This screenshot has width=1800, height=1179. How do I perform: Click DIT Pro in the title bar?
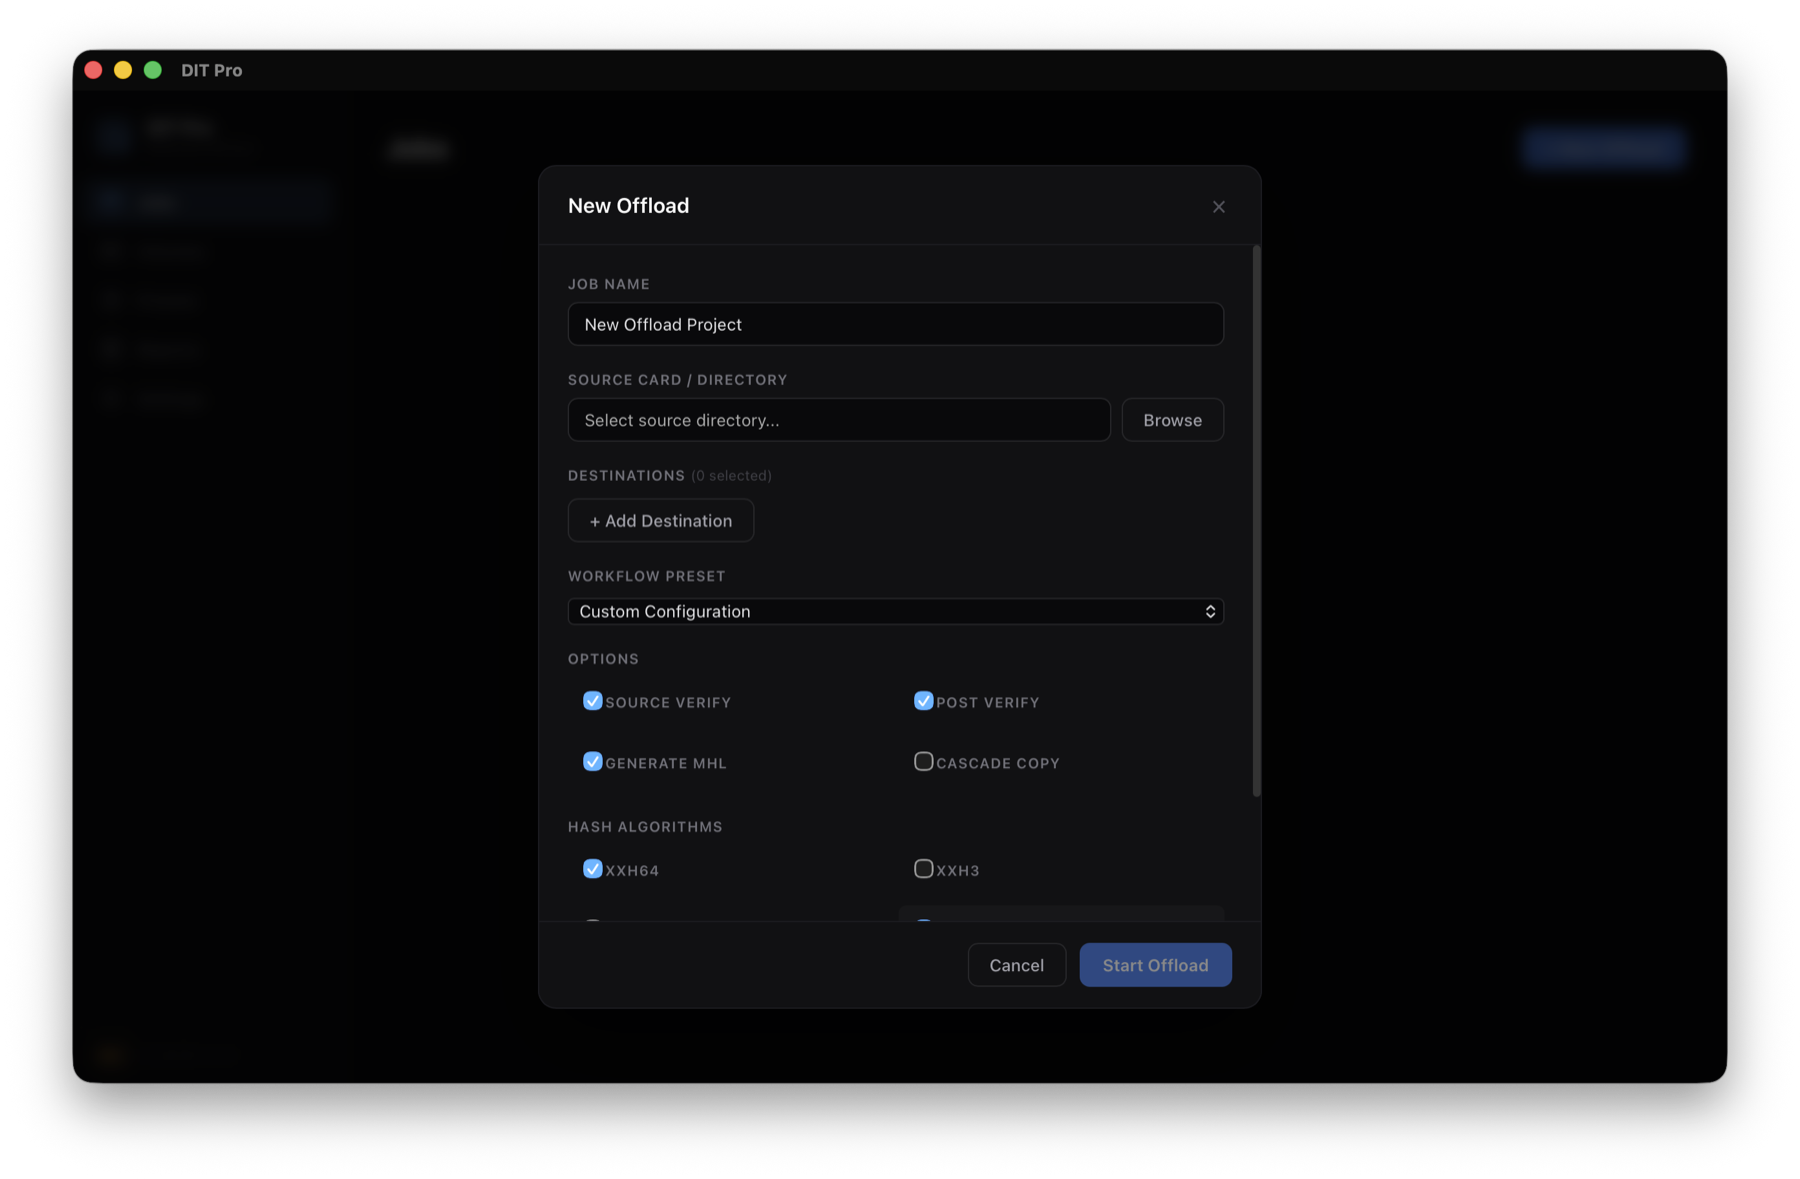[211, 70]
